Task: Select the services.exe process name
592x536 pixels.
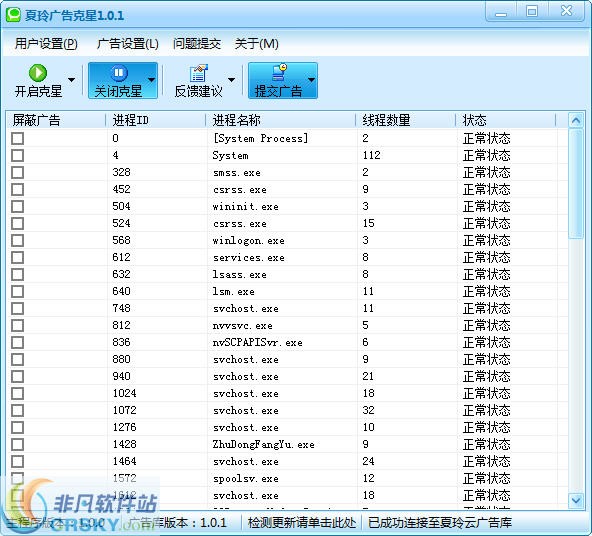Action: (248, 258)
